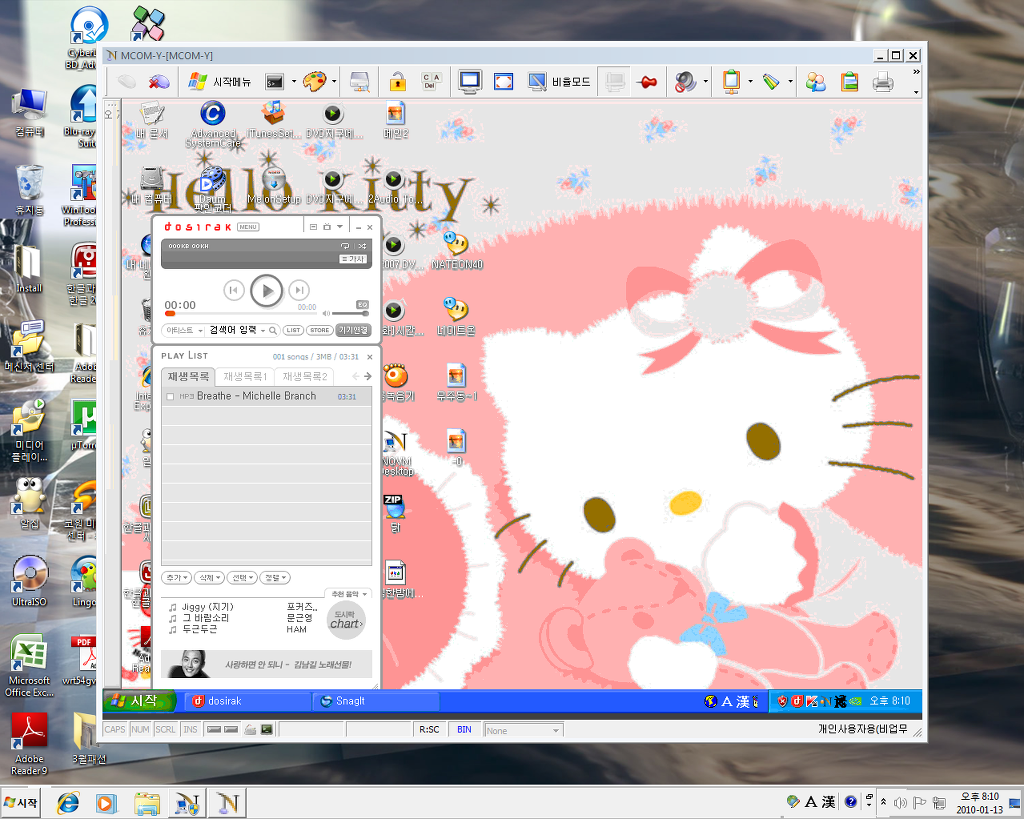
Task: Send Ctrl-Alt-Del using the C A Del icon
Action: 432,82
